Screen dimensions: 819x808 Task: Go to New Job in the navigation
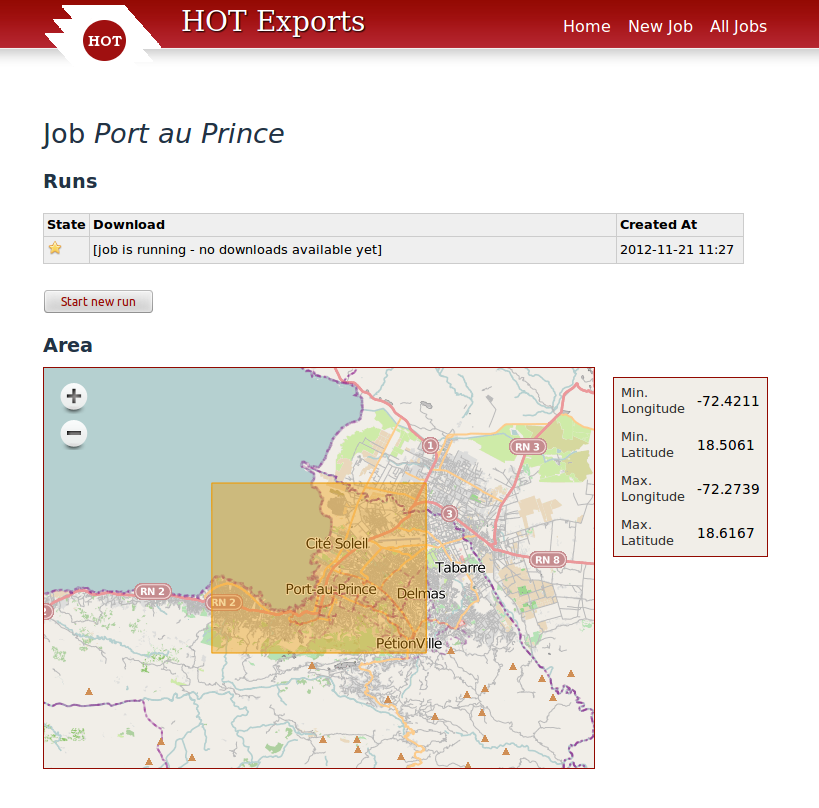(660, 26)
